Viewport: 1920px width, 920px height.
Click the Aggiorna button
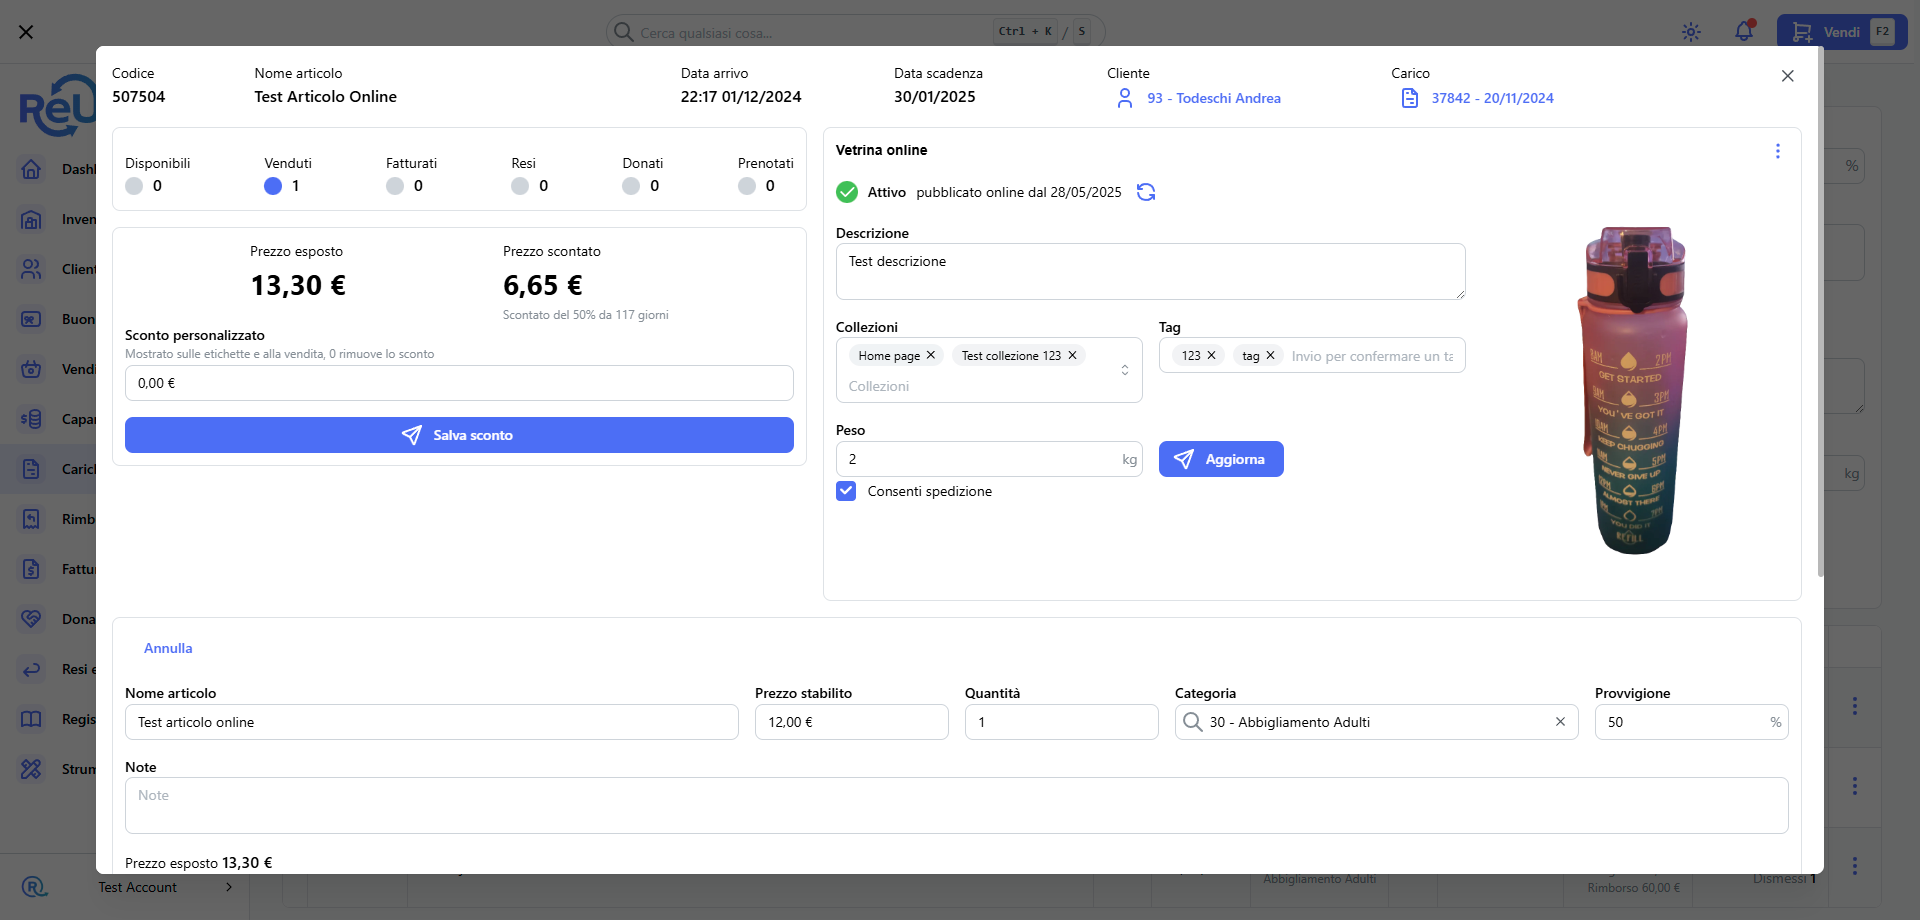(1220, 459)
